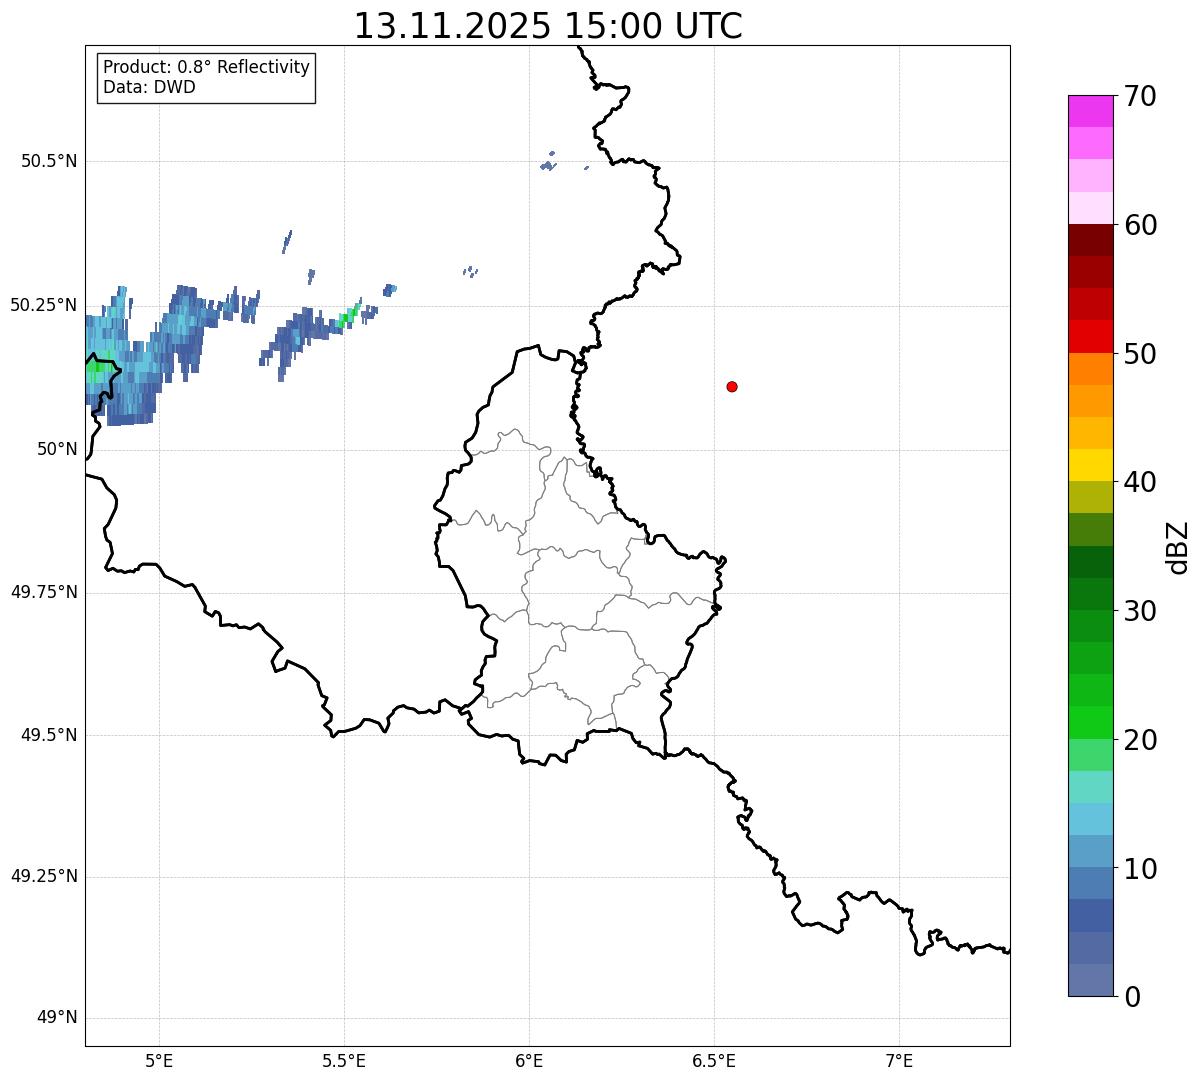Click the 50.5°N latitude label

pyautogui.click(x=49, y=161)
